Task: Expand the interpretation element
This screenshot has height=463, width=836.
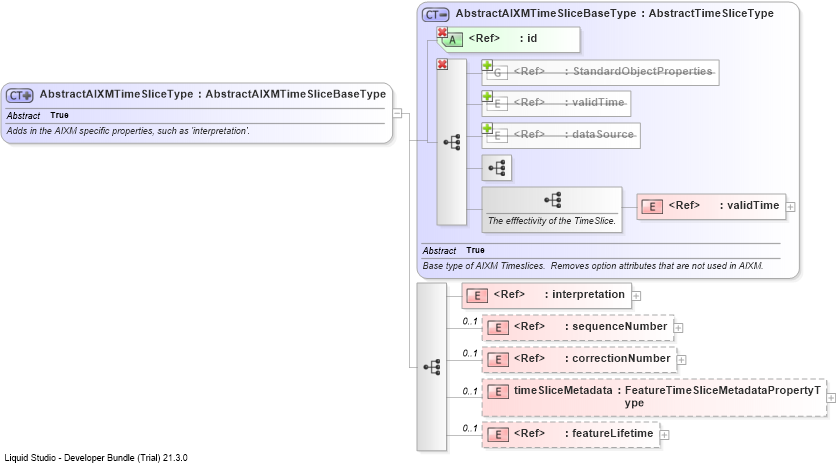Action: (x=636, y=296)
